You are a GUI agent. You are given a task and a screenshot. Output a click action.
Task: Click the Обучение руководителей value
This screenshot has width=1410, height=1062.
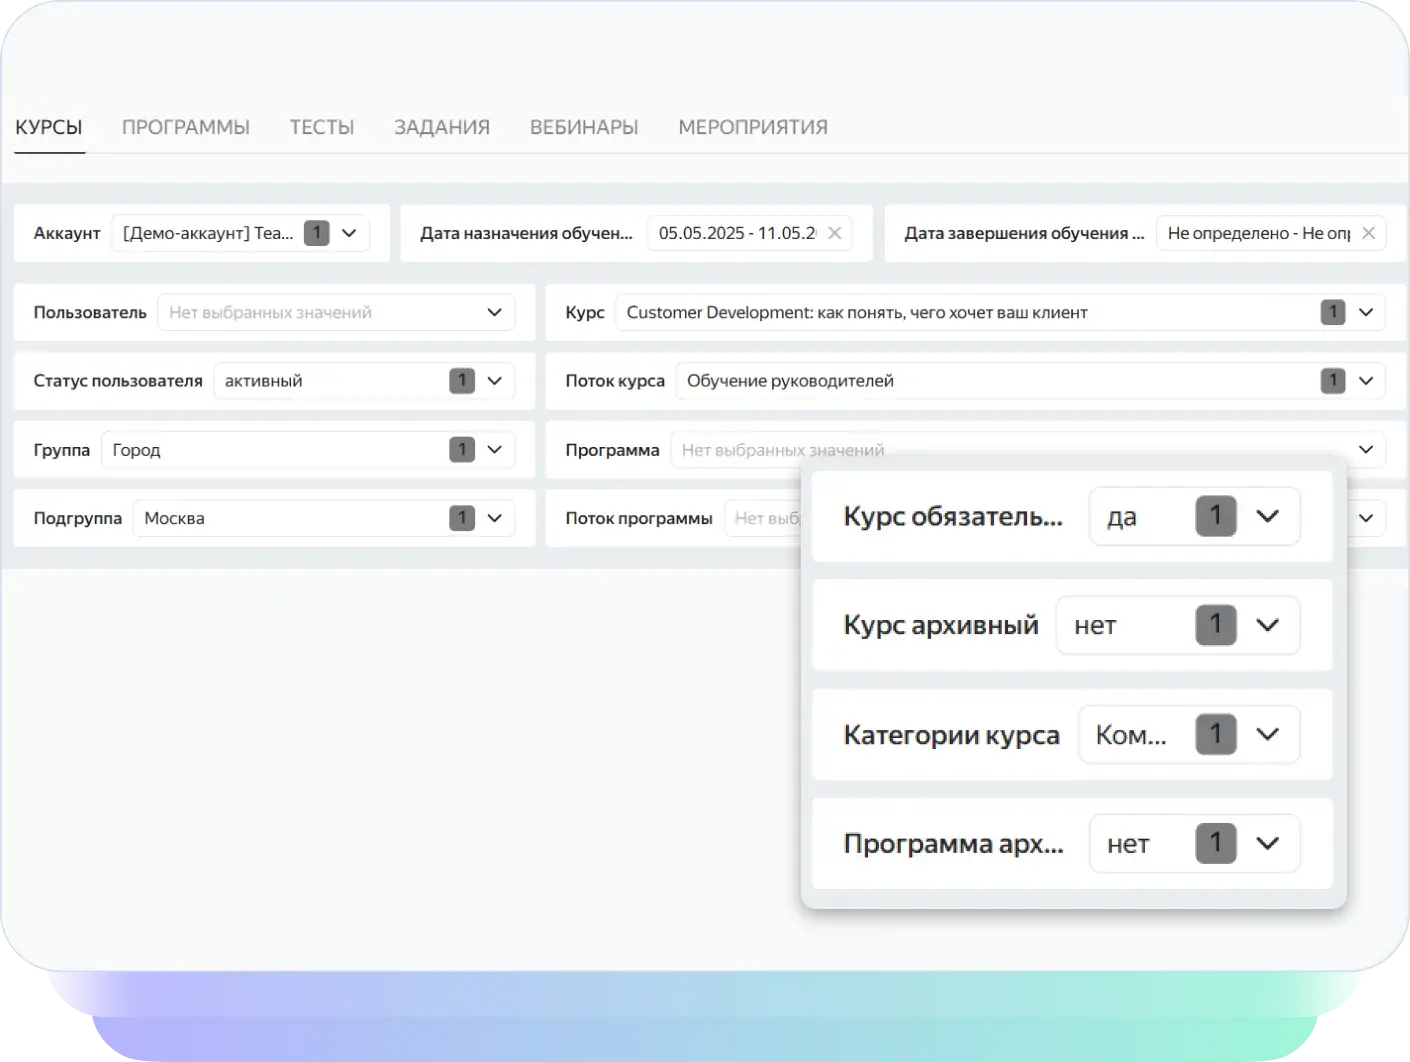point(790,381)
